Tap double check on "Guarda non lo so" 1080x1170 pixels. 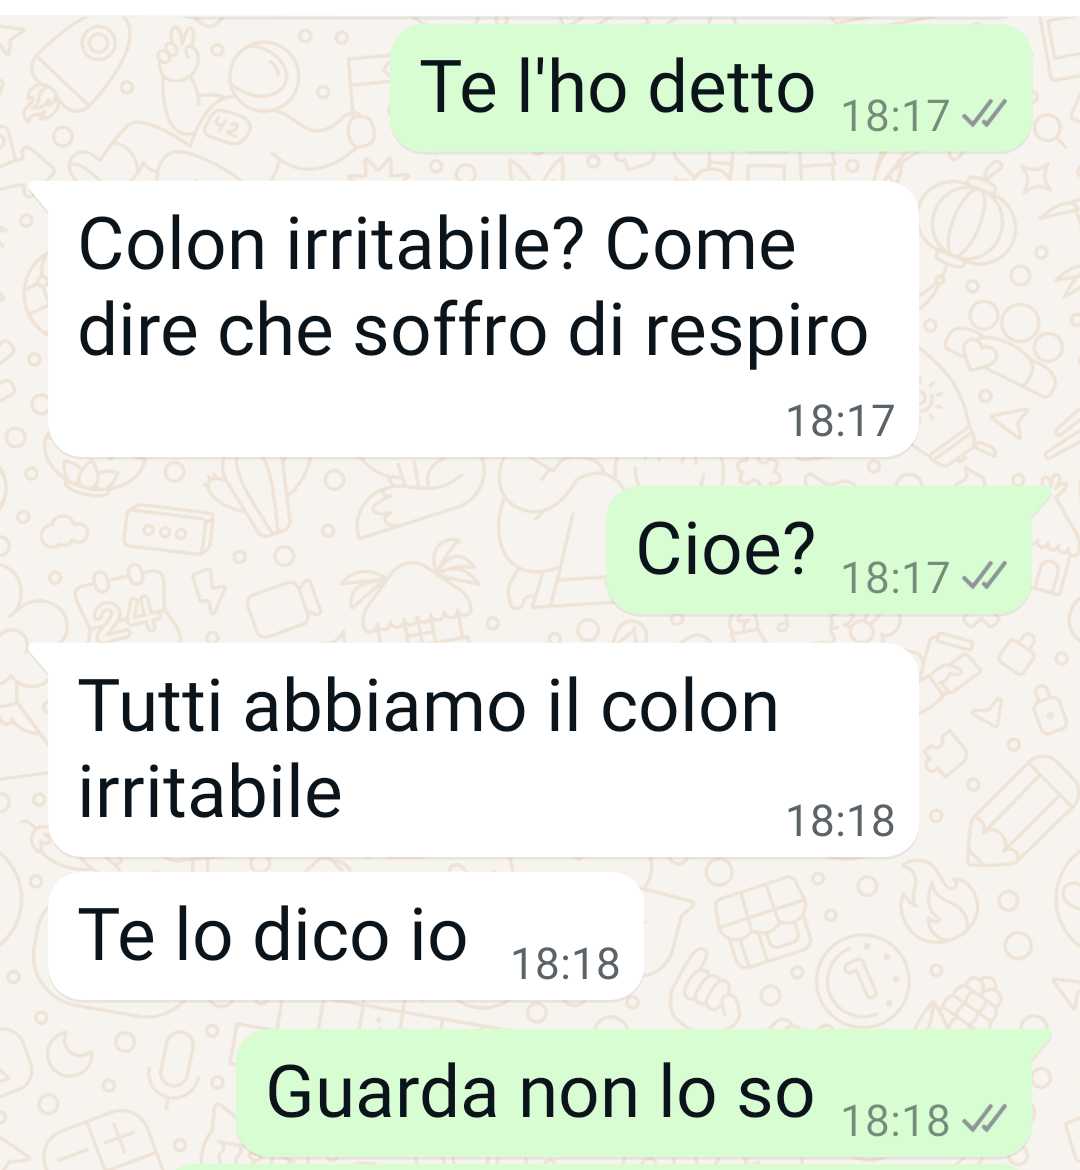tap(985, 1119)
